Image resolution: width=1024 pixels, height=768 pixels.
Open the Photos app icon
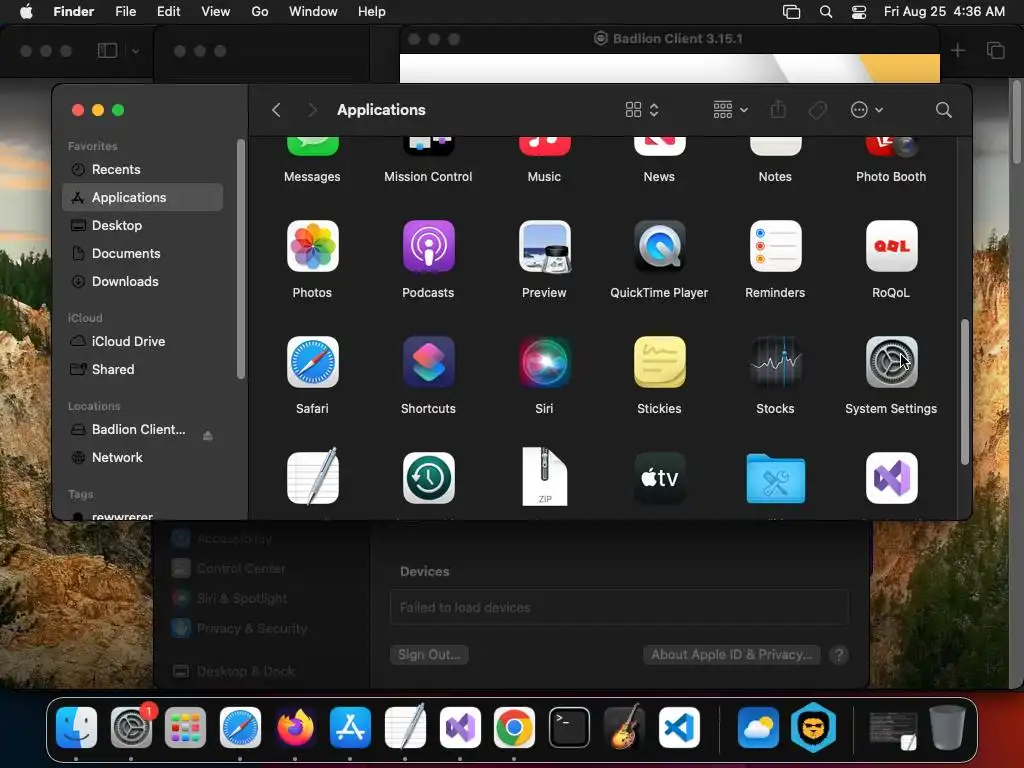point(312,246)
